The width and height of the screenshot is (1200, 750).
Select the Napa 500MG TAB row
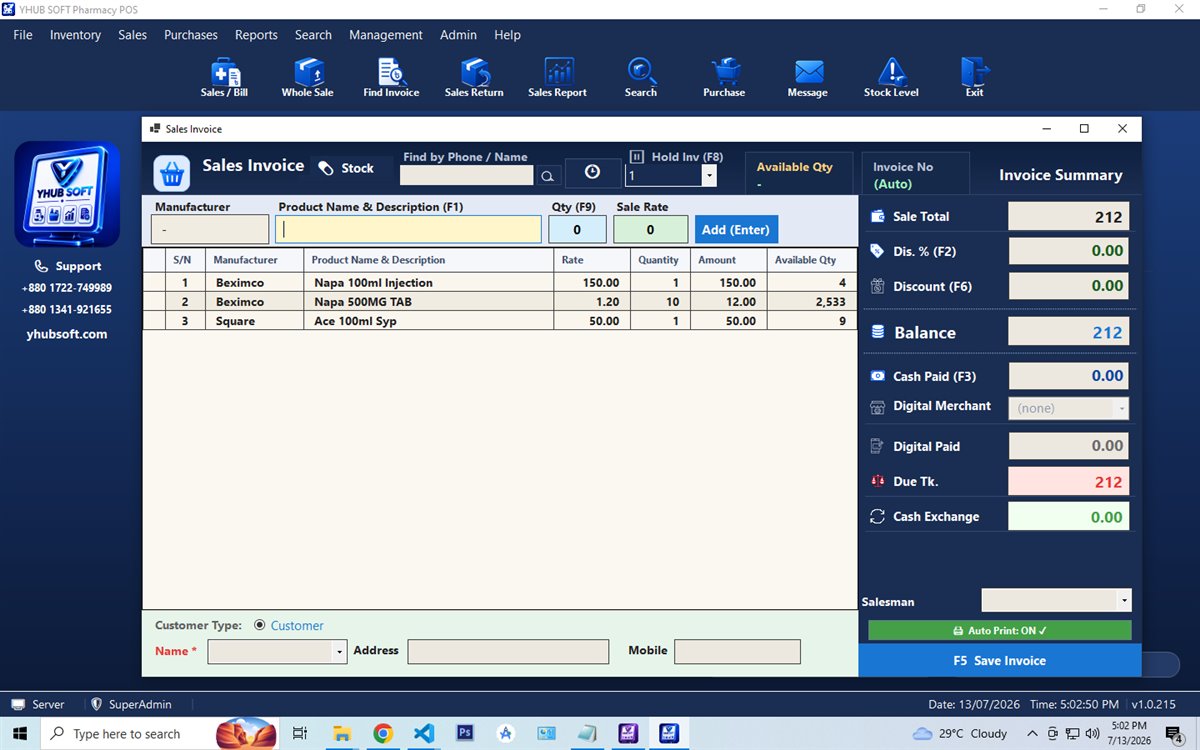coord(500,301)
